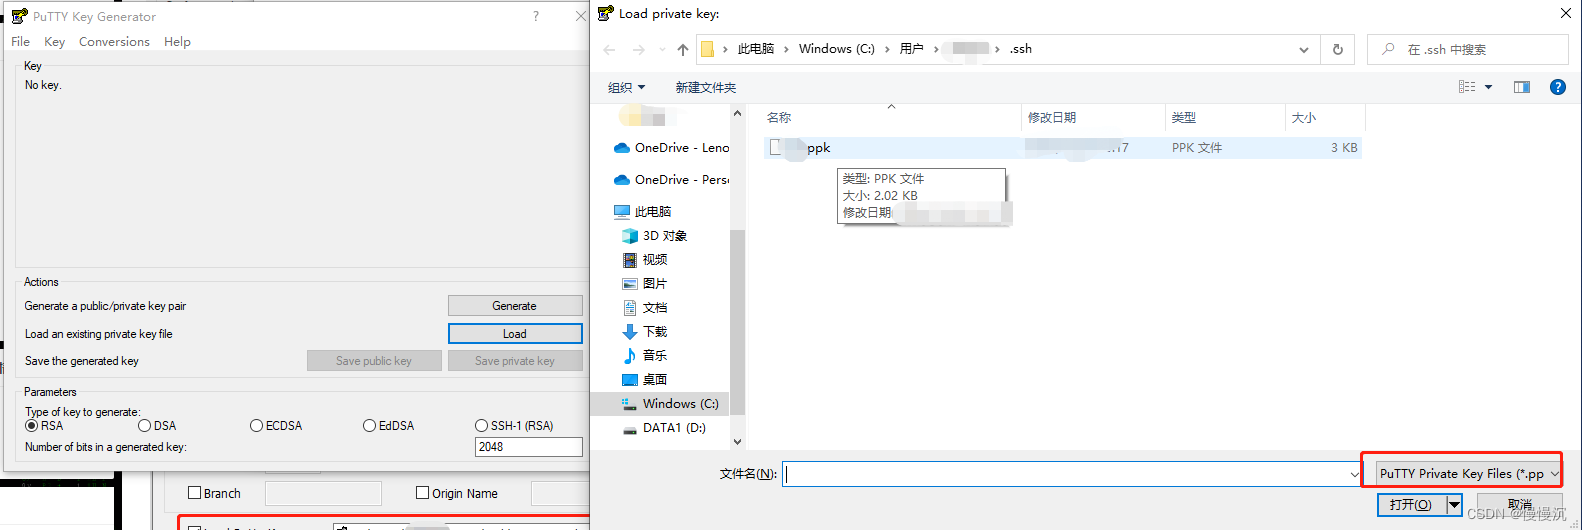Click 新建文件夹 button

[x=706, y=88]
